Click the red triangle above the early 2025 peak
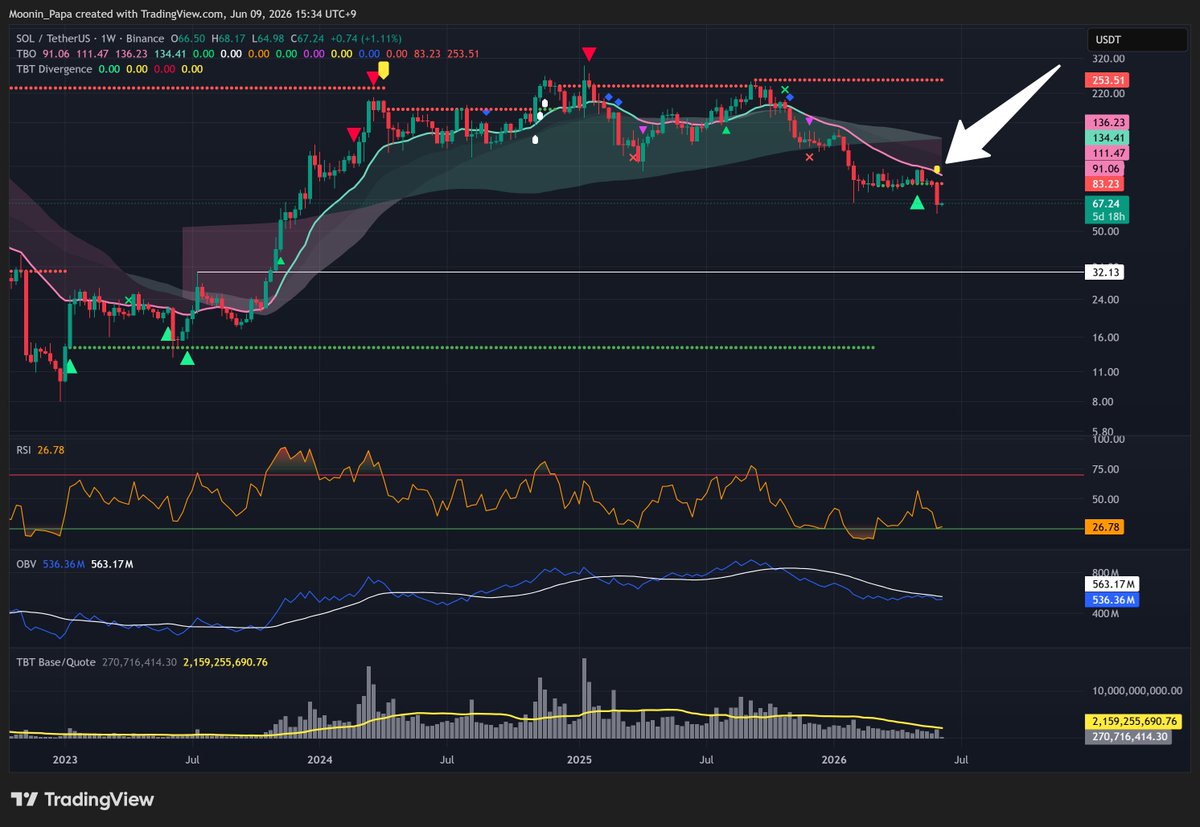The width and height of the screenshot is (1200, 827). (590, 53)
